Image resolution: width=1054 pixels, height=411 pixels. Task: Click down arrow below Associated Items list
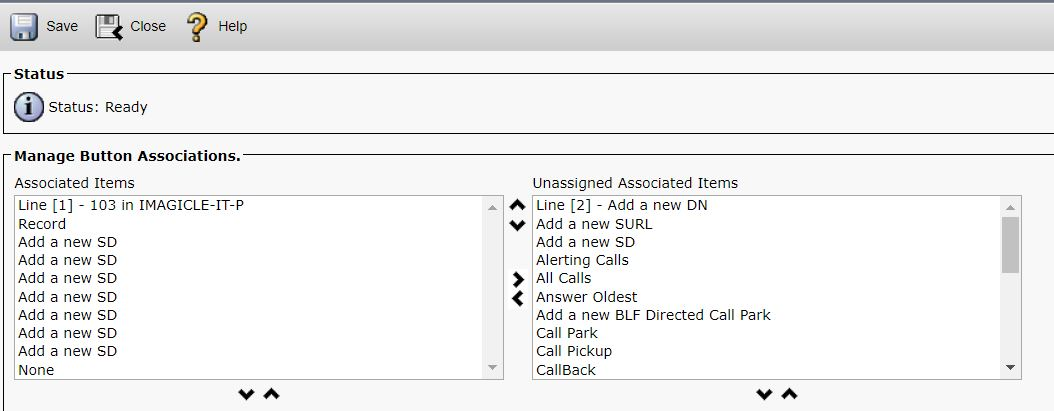pyautogui.click(x=246, y=395)
